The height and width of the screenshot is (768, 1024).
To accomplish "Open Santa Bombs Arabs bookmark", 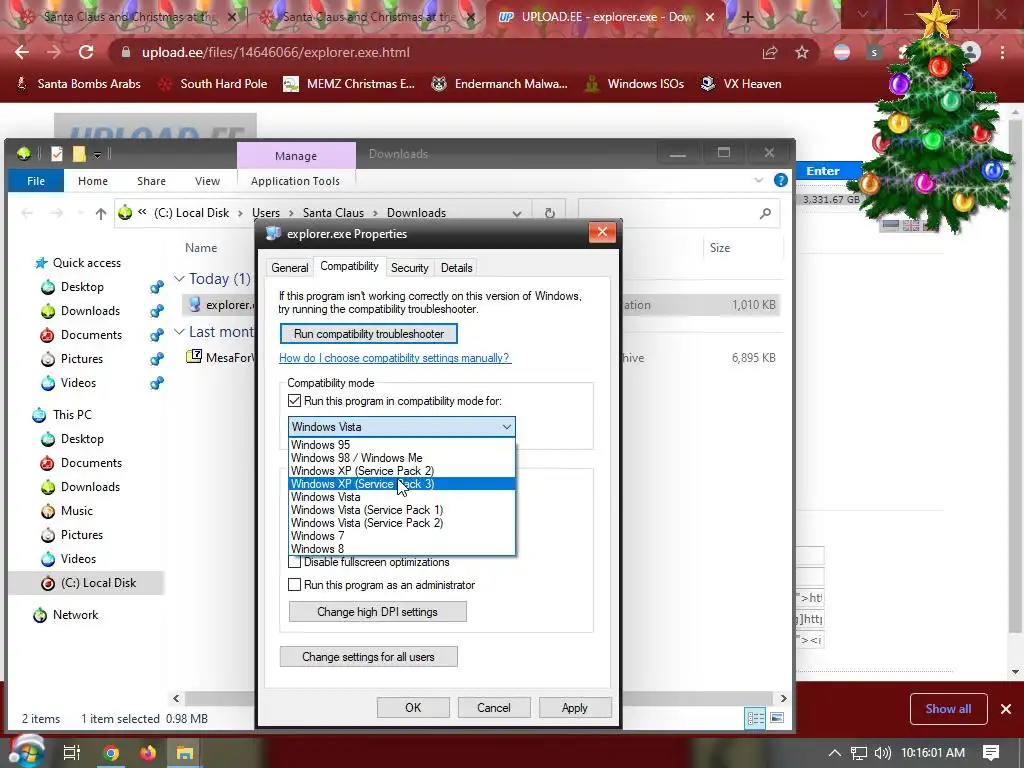I will (78, 84).
